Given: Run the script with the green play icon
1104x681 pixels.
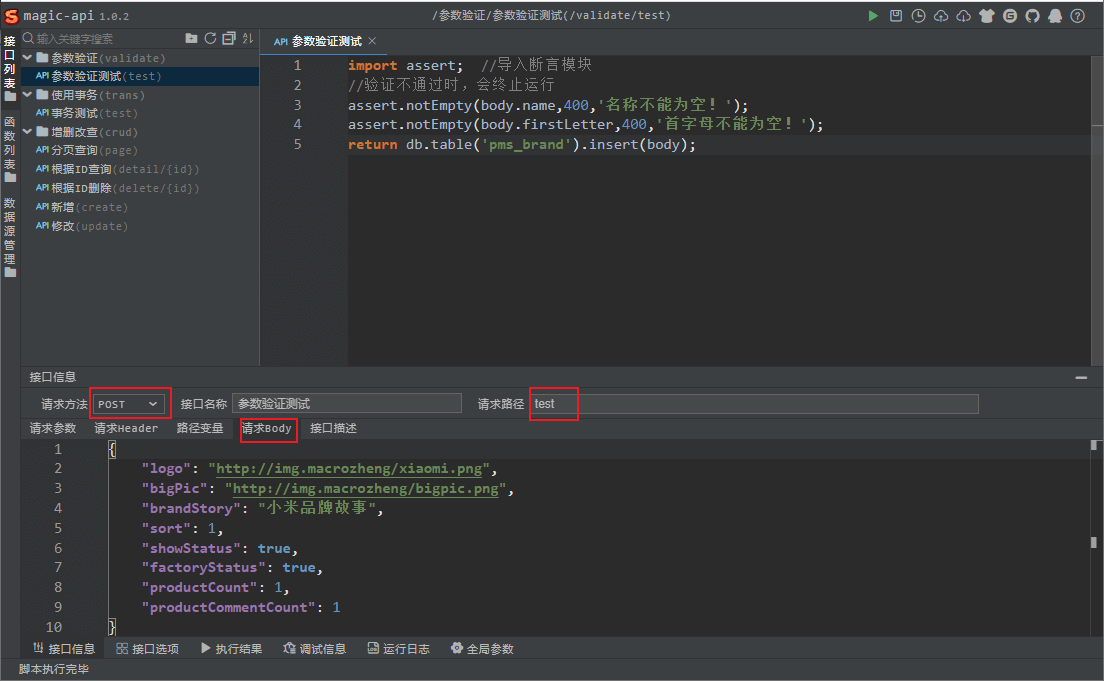Looking at the screenshot, I should pos(873,15).
